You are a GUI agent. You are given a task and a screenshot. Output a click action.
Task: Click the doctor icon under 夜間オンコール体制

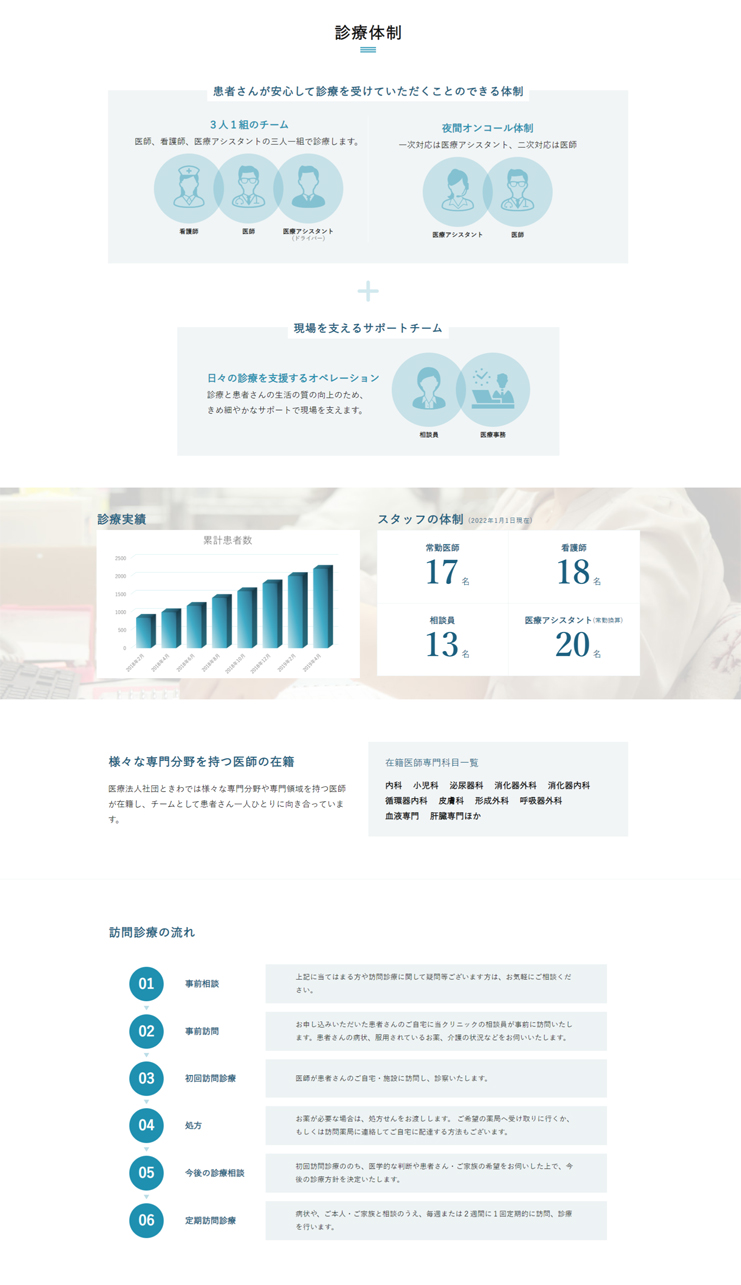pos(517,191)
